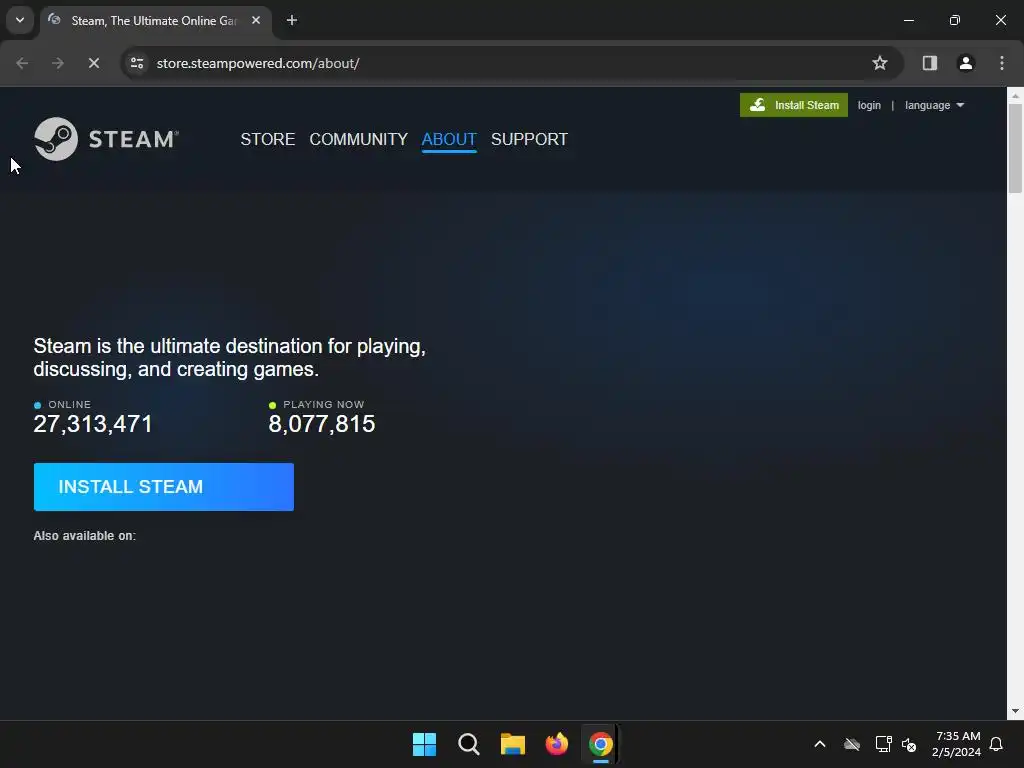Go forward with the browser forward arrow
1024x768 pixels.
click(58, 63)
